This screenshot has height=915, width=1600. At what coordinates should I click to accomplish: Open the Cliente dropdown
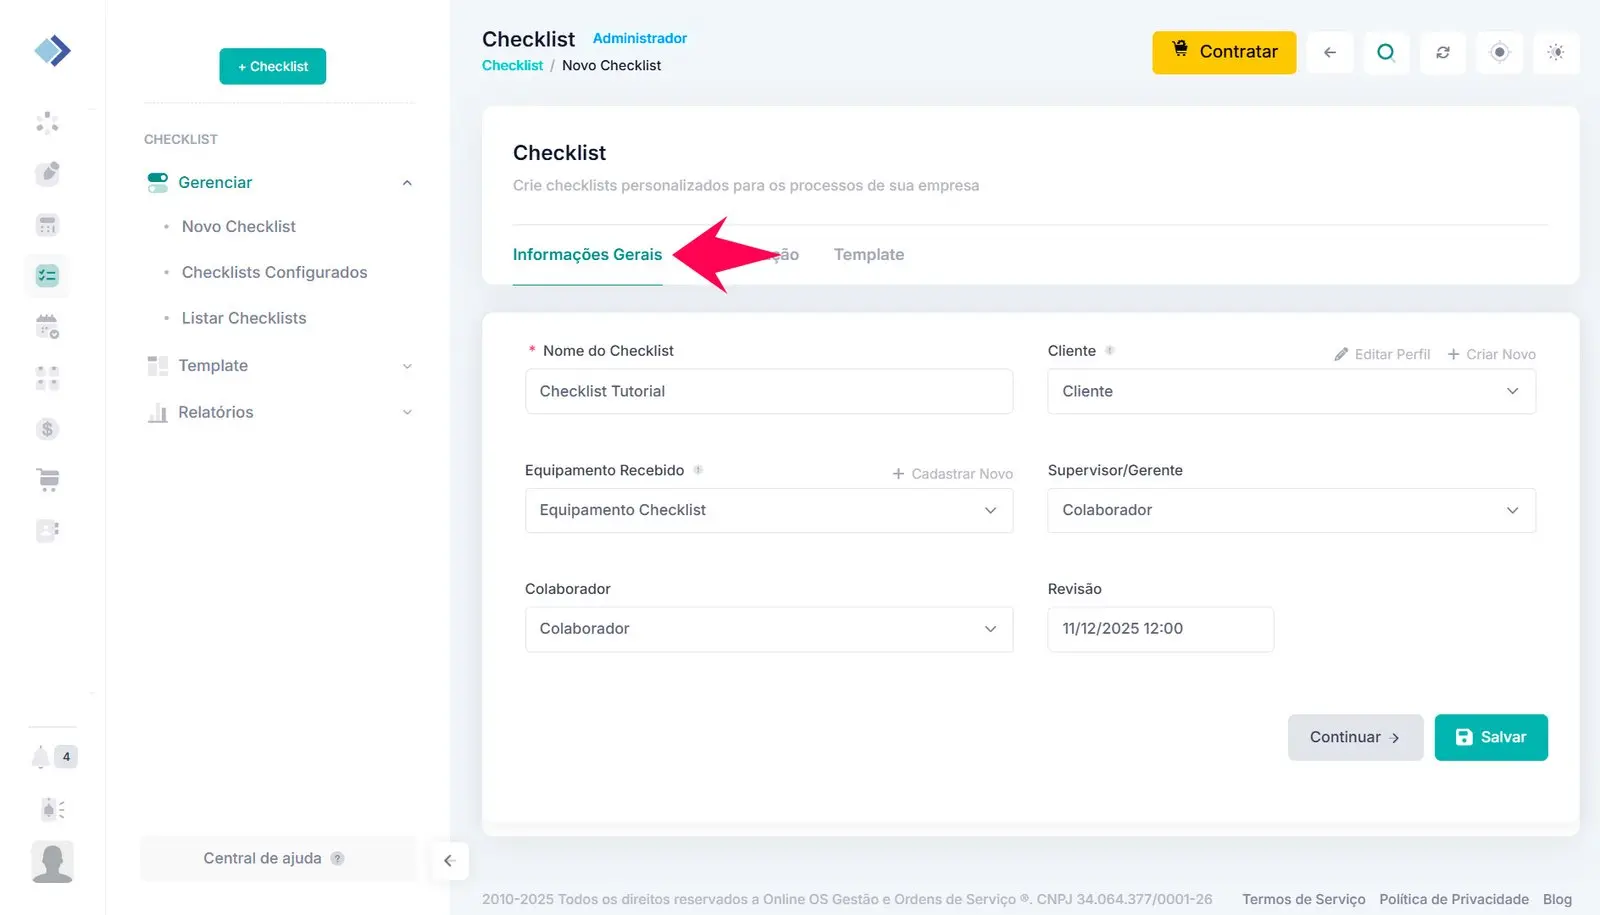(x=1291, y=392)
